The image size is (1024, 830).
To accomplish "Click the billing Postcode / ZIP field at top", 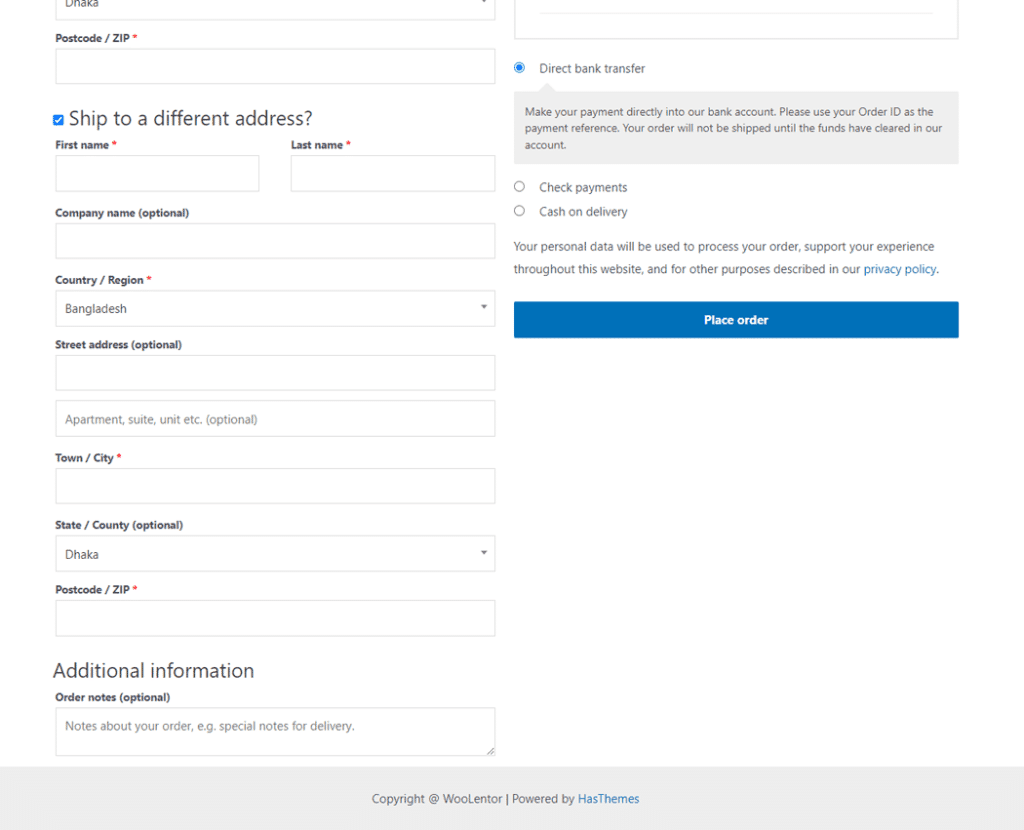I will (275, 67).
